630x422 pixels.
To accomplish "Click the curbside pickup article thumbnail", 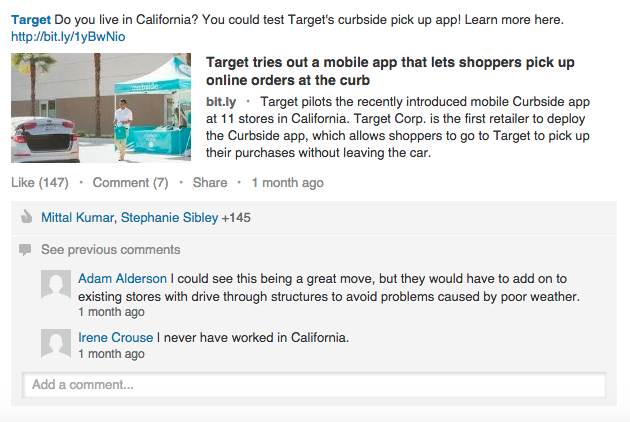I will pos(101,108).
